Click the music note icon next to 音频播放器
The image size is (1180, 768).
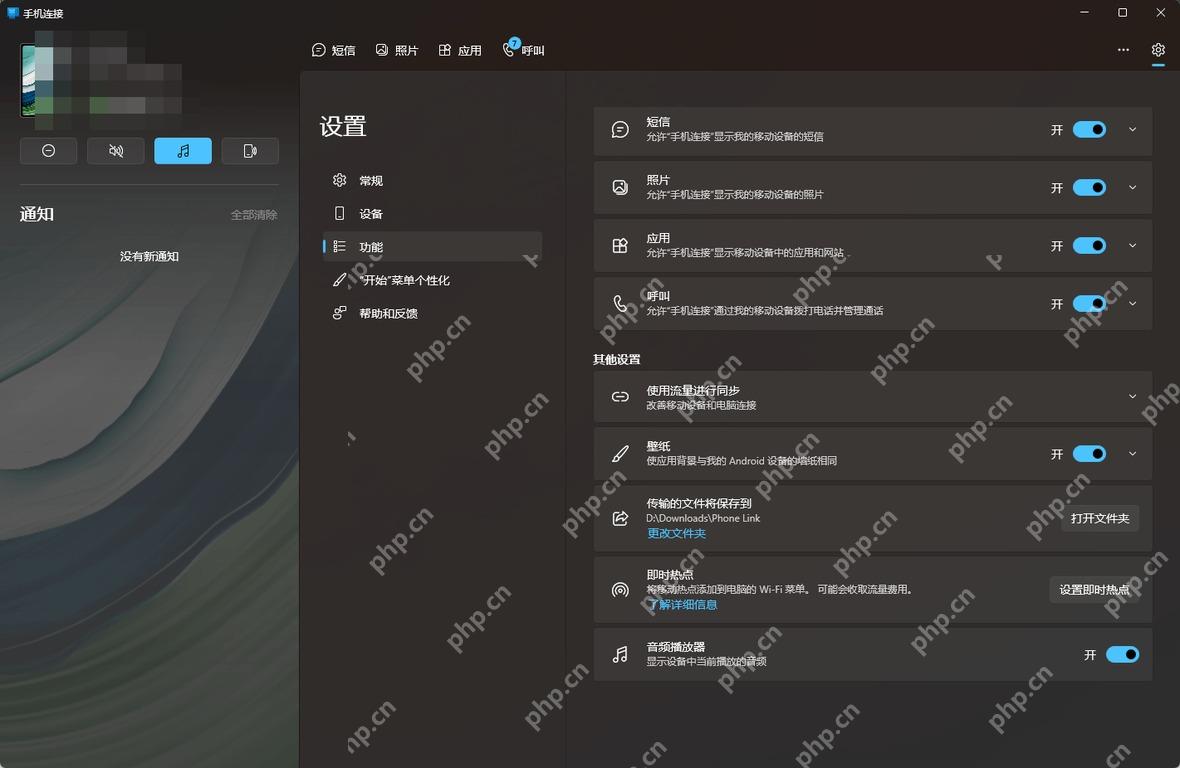coord(620,654)
